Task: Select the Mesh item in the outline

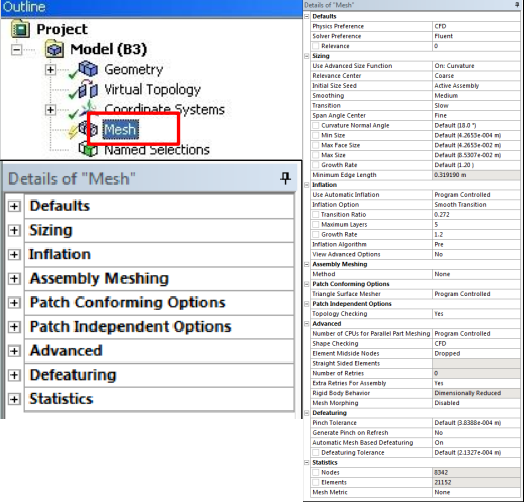Action: coord(120,129)
